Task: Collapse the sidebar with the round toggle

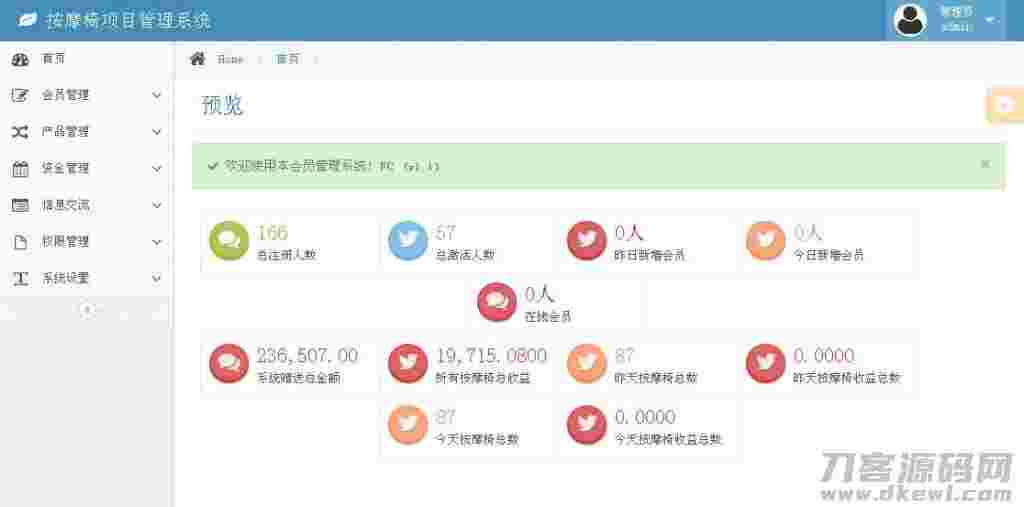Action: (x=86, y=310)
